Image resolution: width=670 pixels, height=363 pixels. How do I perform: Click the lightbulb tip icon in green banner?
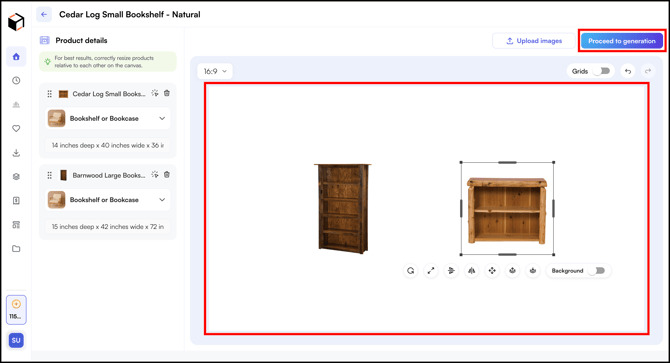(47, 61)
